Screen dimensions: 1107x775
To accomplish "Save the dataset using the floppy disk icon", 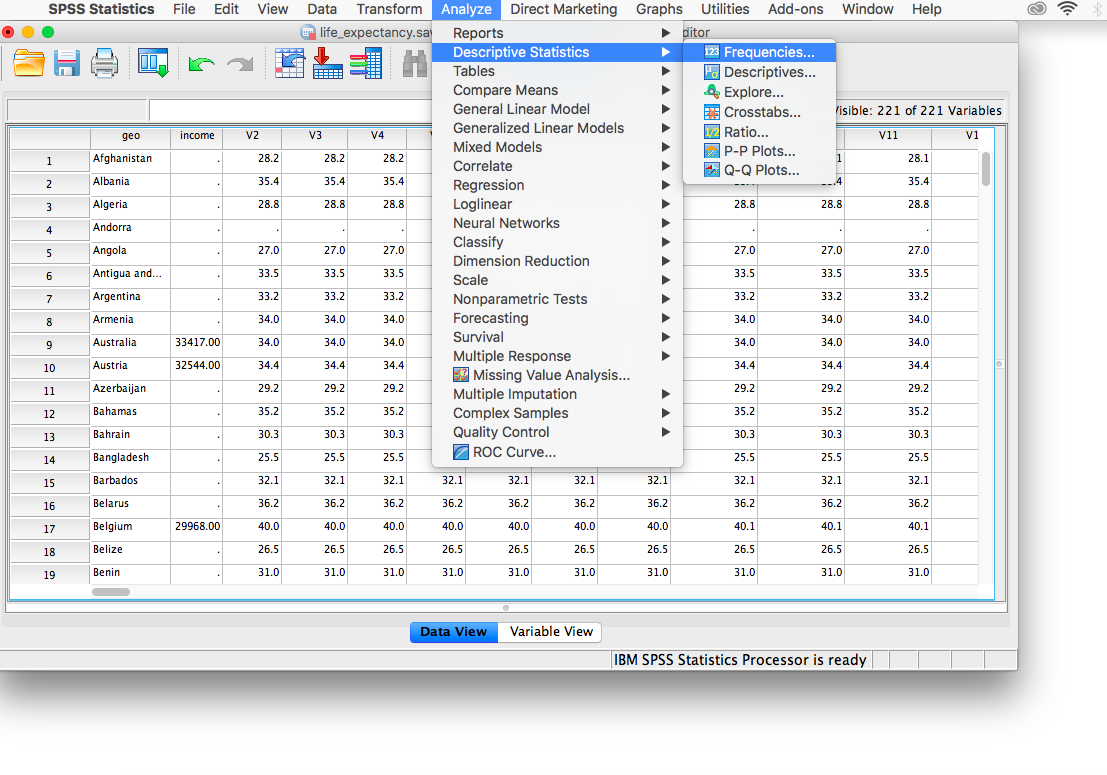I will pos(67,64).
